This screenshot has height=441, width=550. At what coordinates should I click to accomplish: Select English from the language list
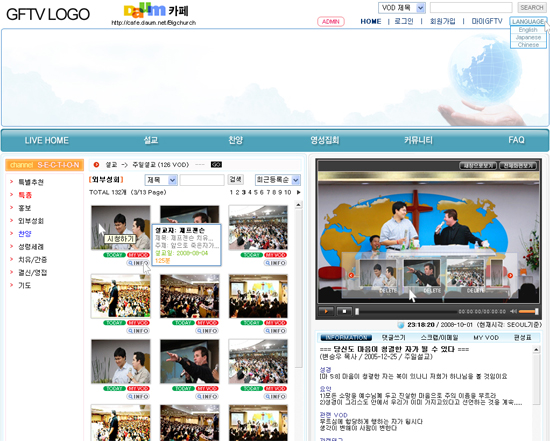528,30
